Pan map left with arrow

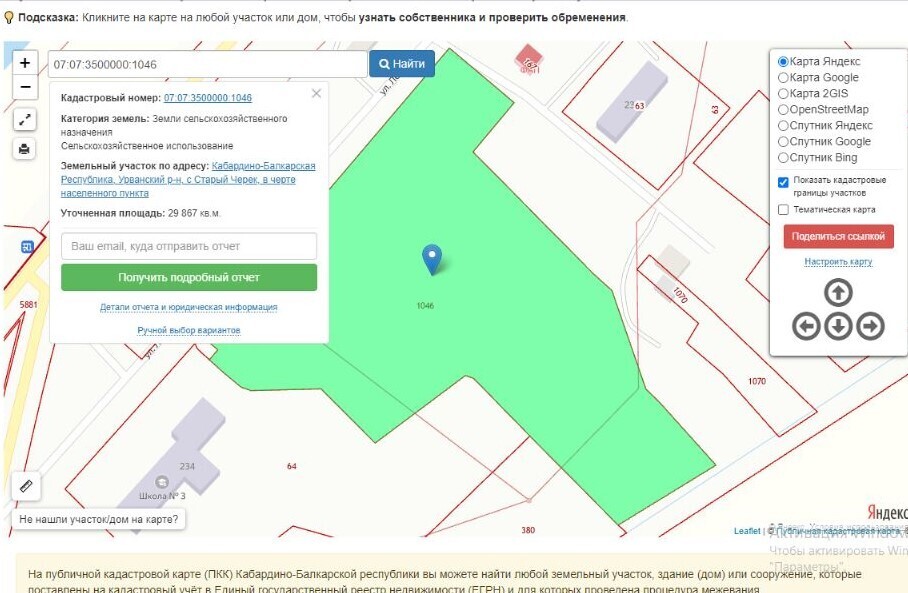806,326
